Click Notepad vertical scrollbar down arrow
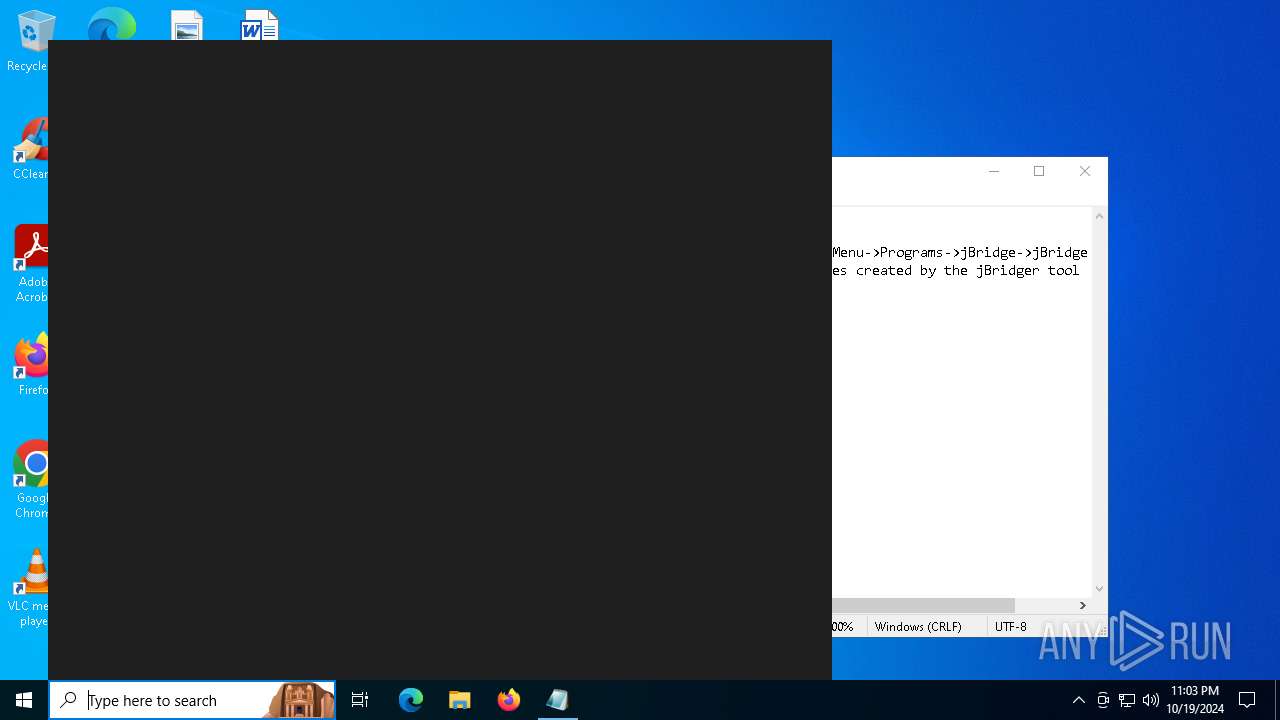 pos(1099,589)
